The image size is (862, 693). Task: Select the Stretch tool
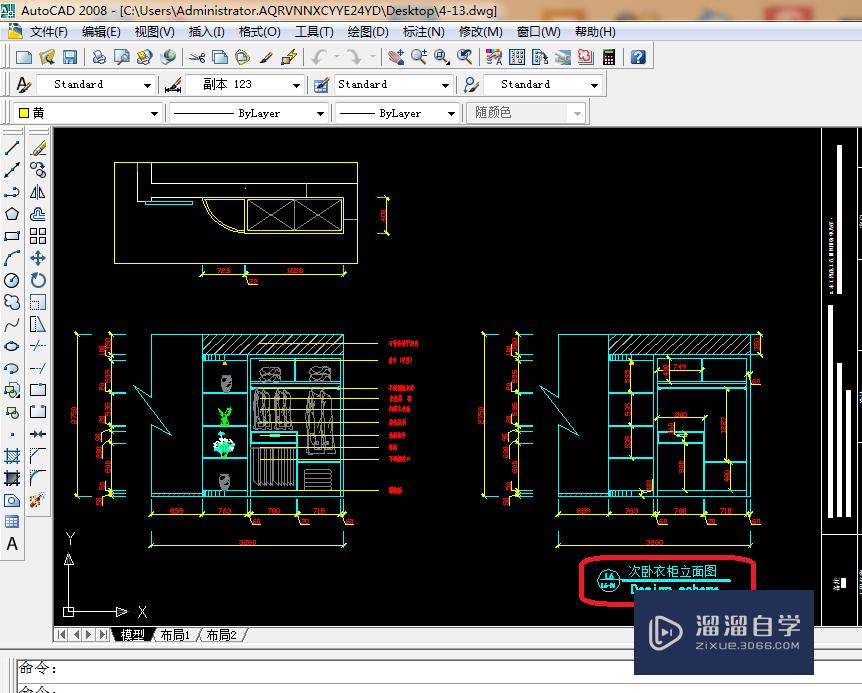38,324
